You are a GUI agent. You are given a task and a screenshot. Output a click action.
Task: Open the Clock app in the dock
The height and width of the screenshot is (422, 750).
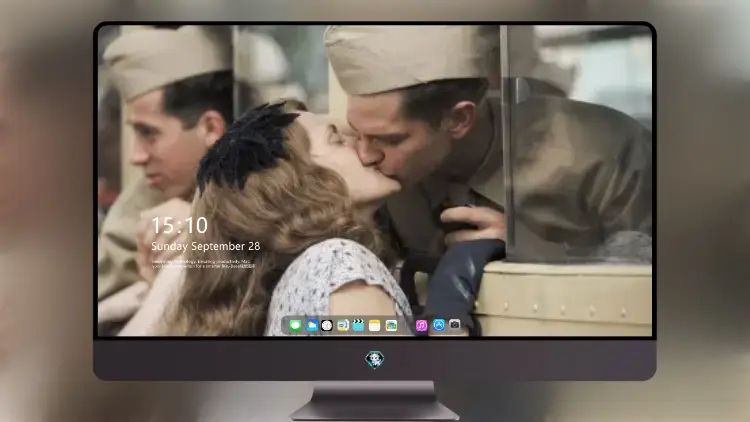coord(327,326)
